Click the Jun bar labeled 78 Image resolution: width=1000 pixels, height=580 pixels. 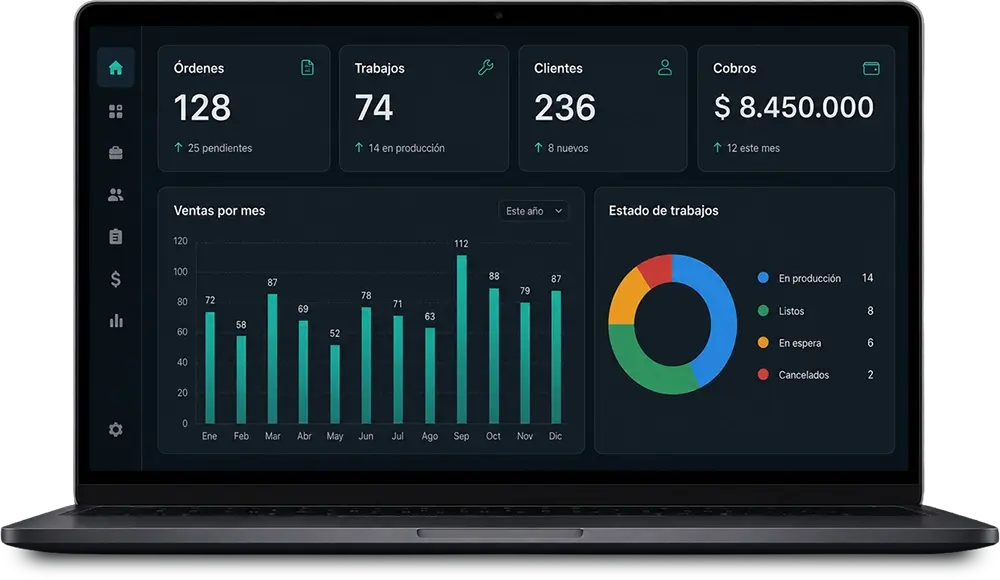tap(366, 365)
